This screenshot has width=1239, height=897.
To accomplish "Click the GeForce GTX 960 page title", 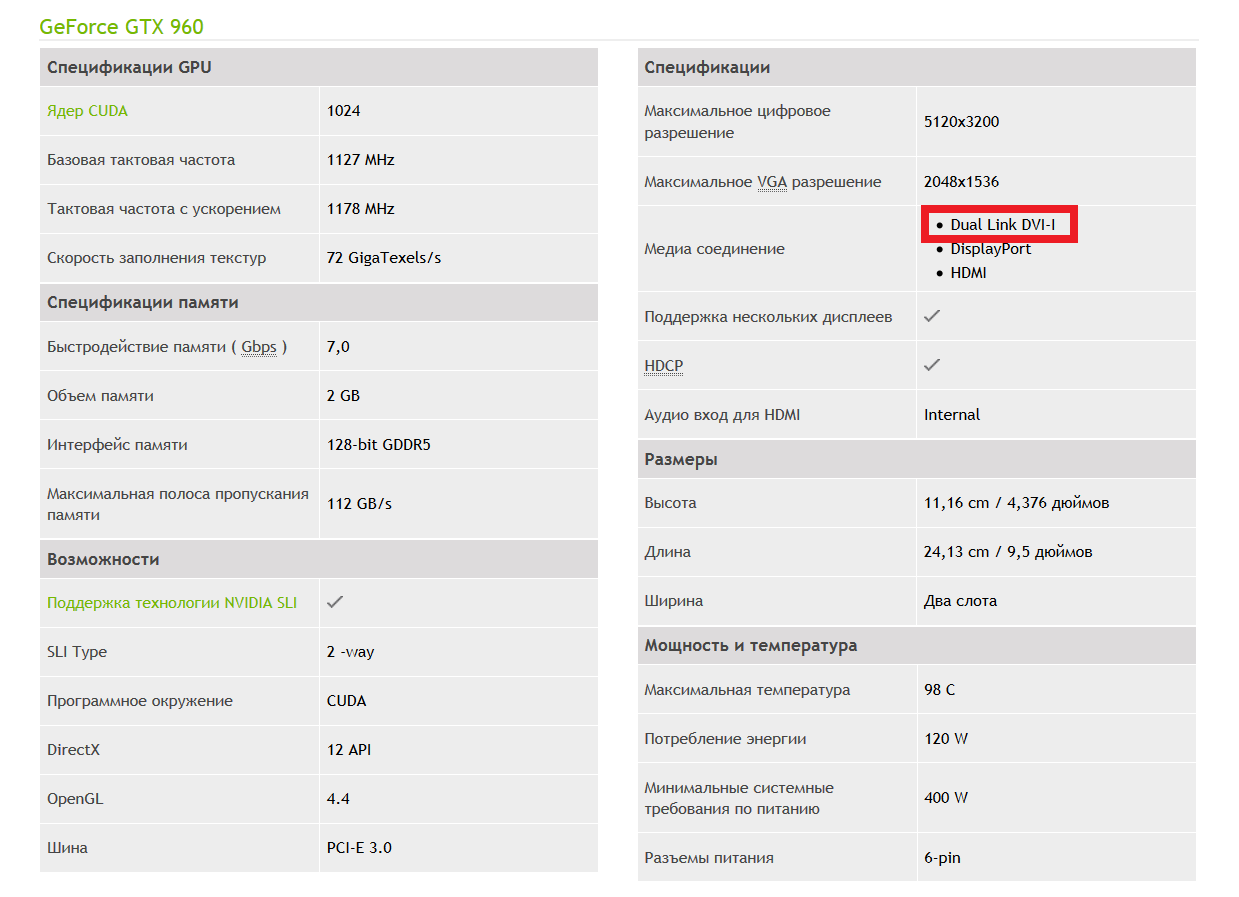I will point(121,26).
